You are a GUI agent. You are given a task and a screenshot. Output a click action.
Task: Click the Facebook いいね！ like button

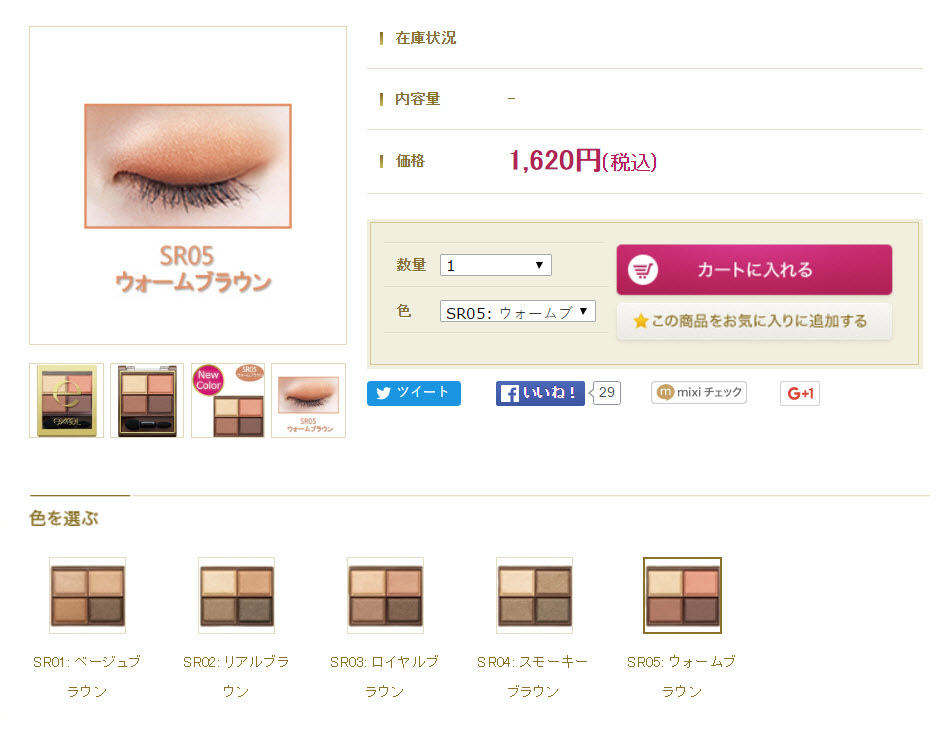(x=540, y=393)
